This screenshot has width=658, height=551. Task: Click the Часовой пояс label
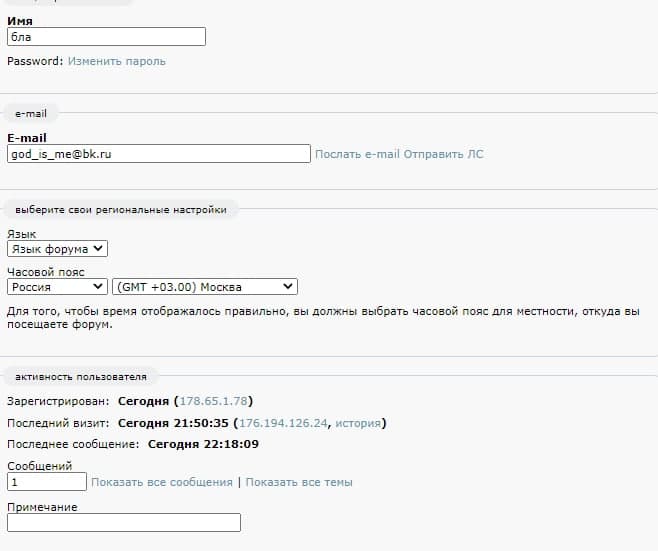click(46, 272)
